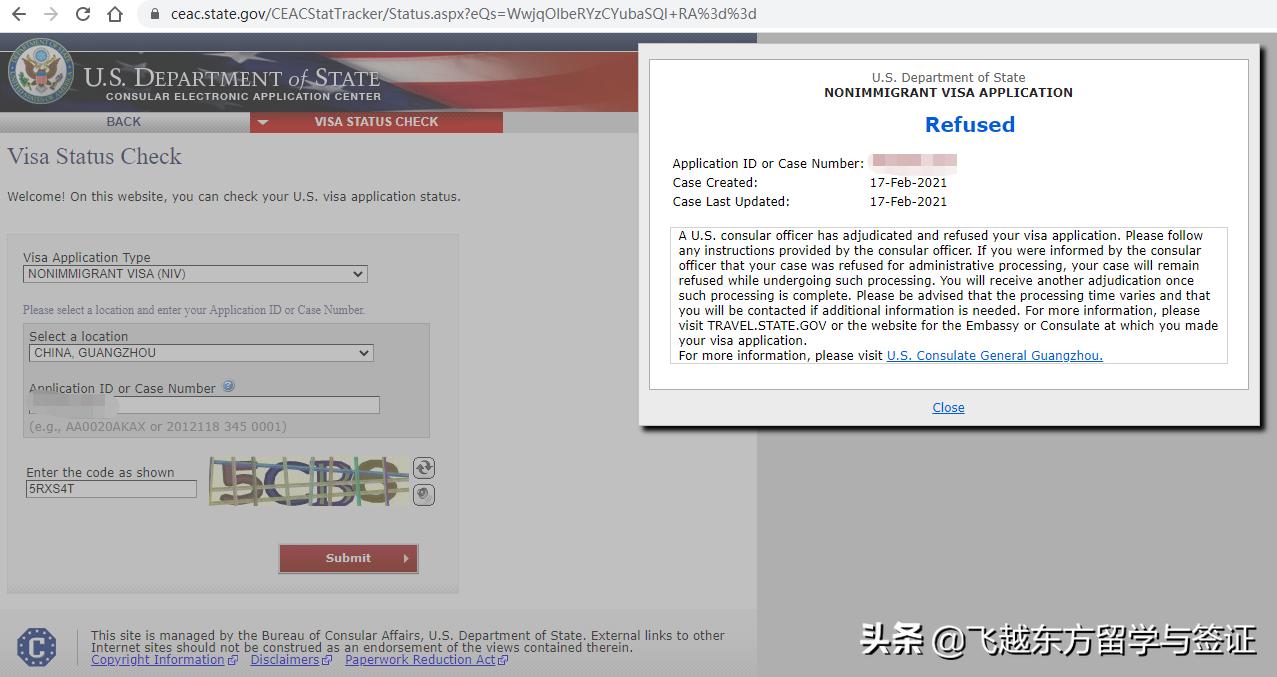Click the browser forward arrow
The height and width of the screenshot is (677, 1277).
(x=52, y=14)
